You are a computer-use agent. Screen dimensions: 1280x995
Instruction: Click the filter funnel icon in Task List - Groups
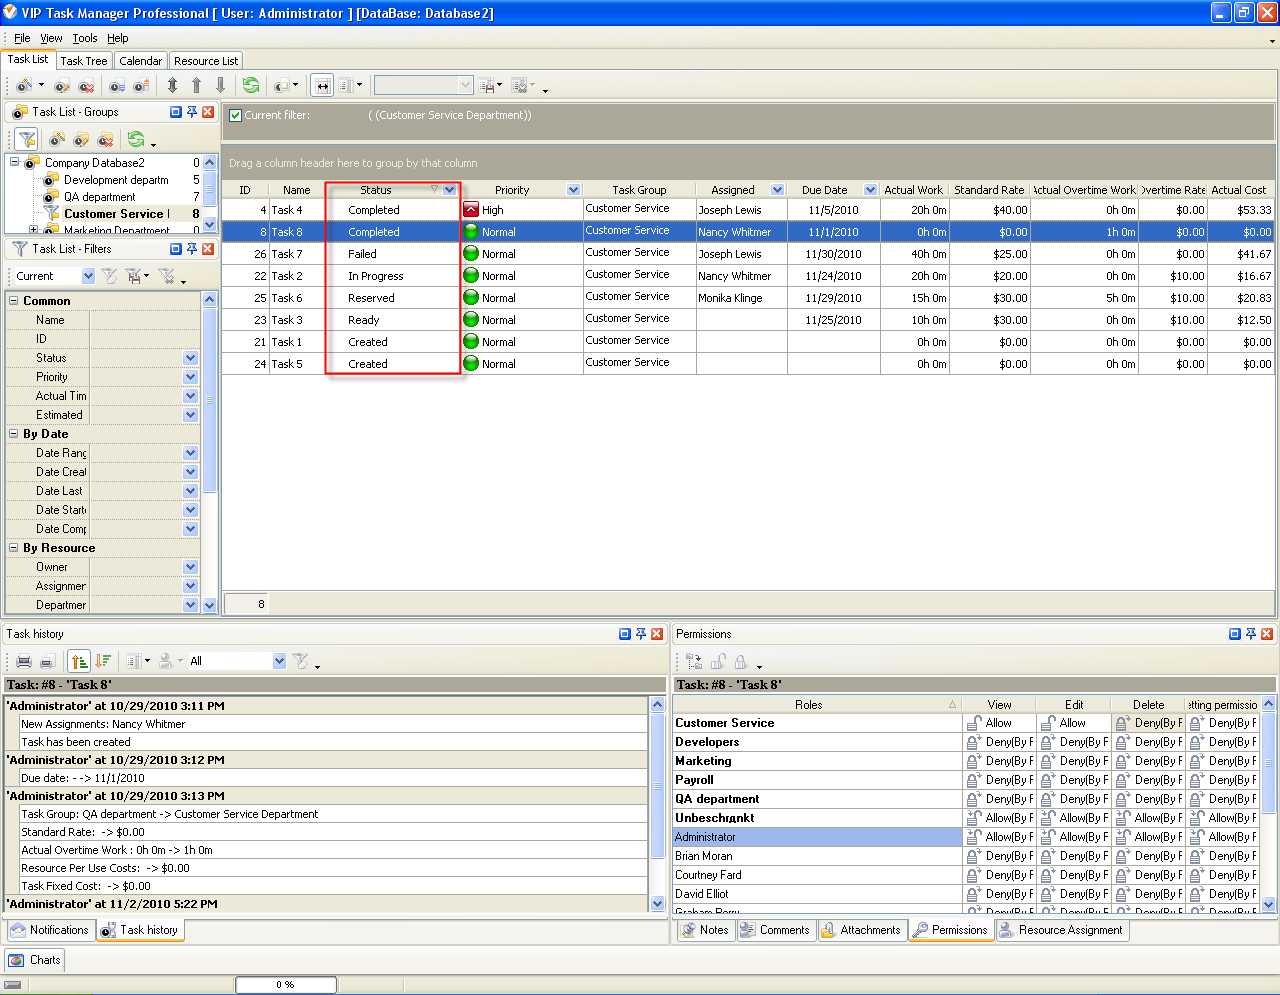pyautogui.click(x=27, y=139)
